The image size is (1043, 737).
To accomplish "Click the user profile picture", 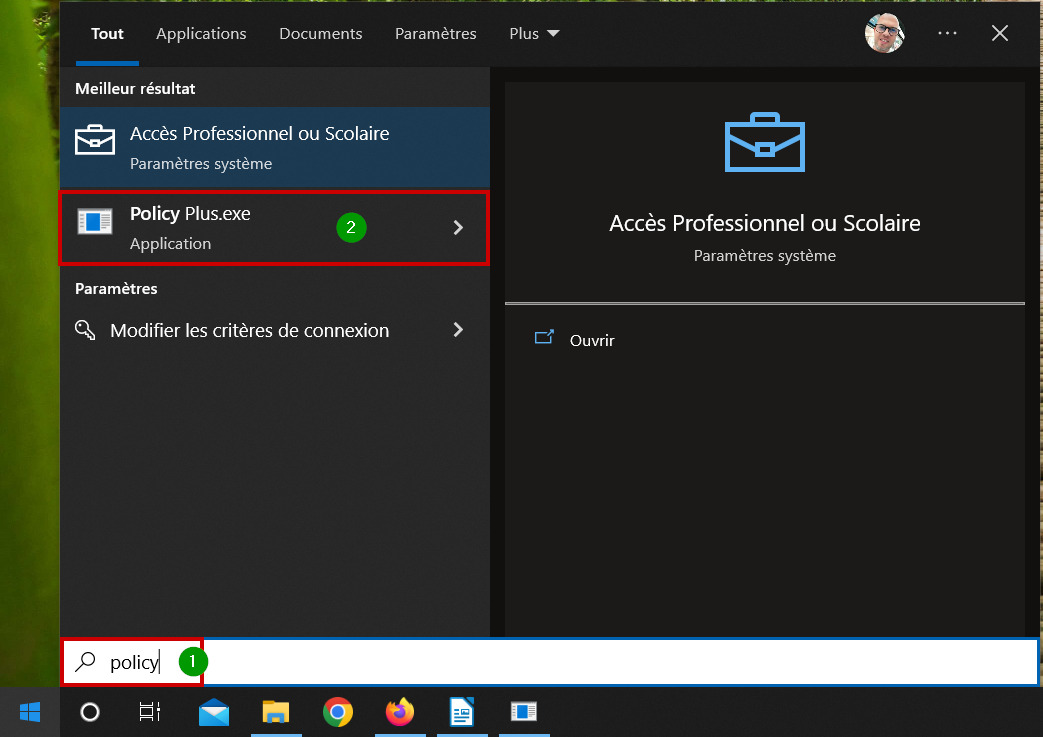I will pos(885,33).
